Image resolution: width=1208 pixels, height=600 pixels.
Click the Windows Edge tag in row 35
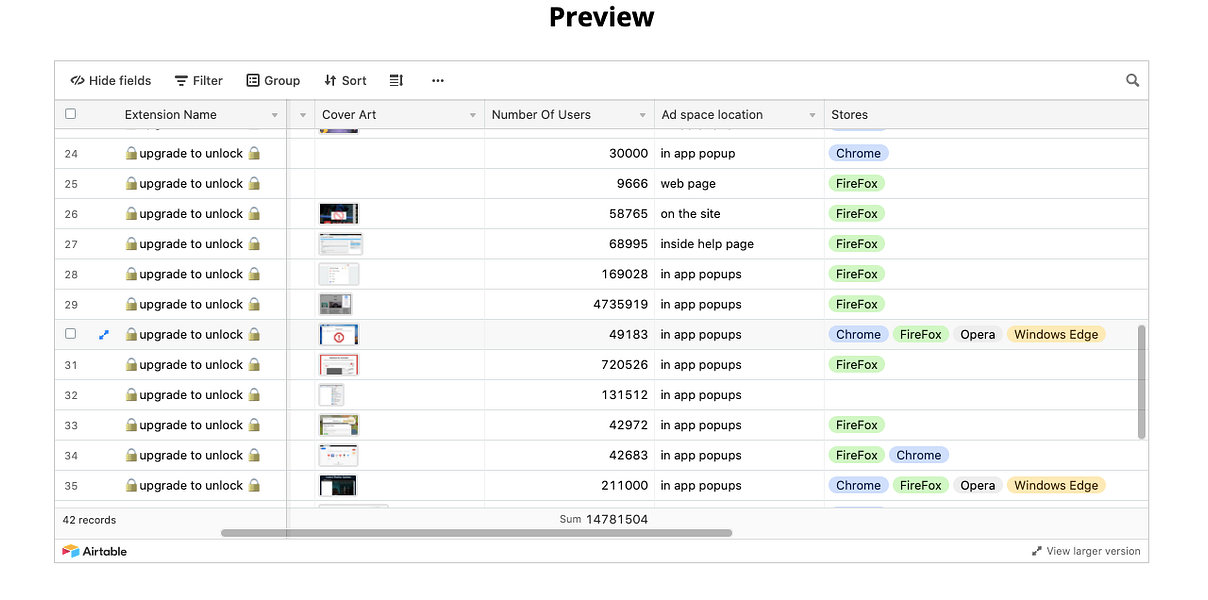(x=1056, y=485)
